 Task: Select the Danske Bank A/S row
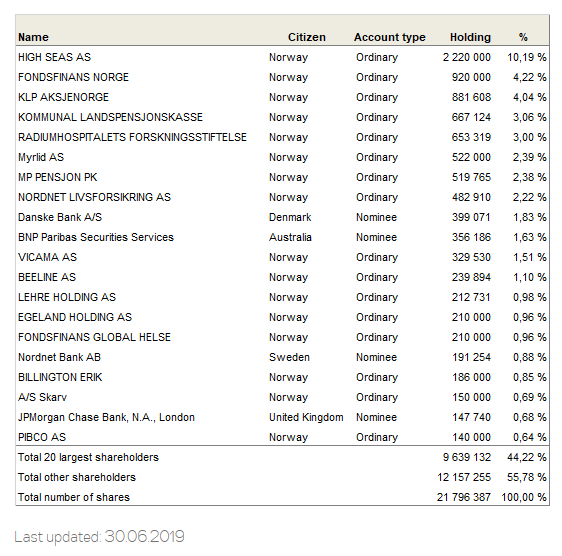coord(282,217)
